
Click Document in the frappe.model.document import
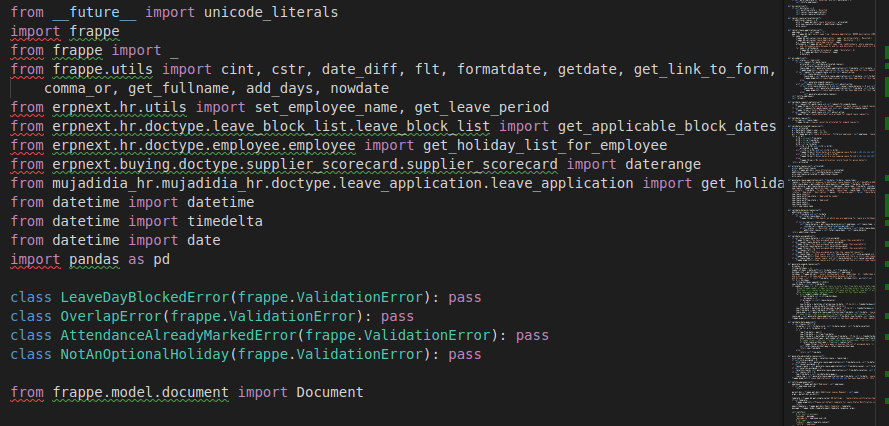point(330,393)
